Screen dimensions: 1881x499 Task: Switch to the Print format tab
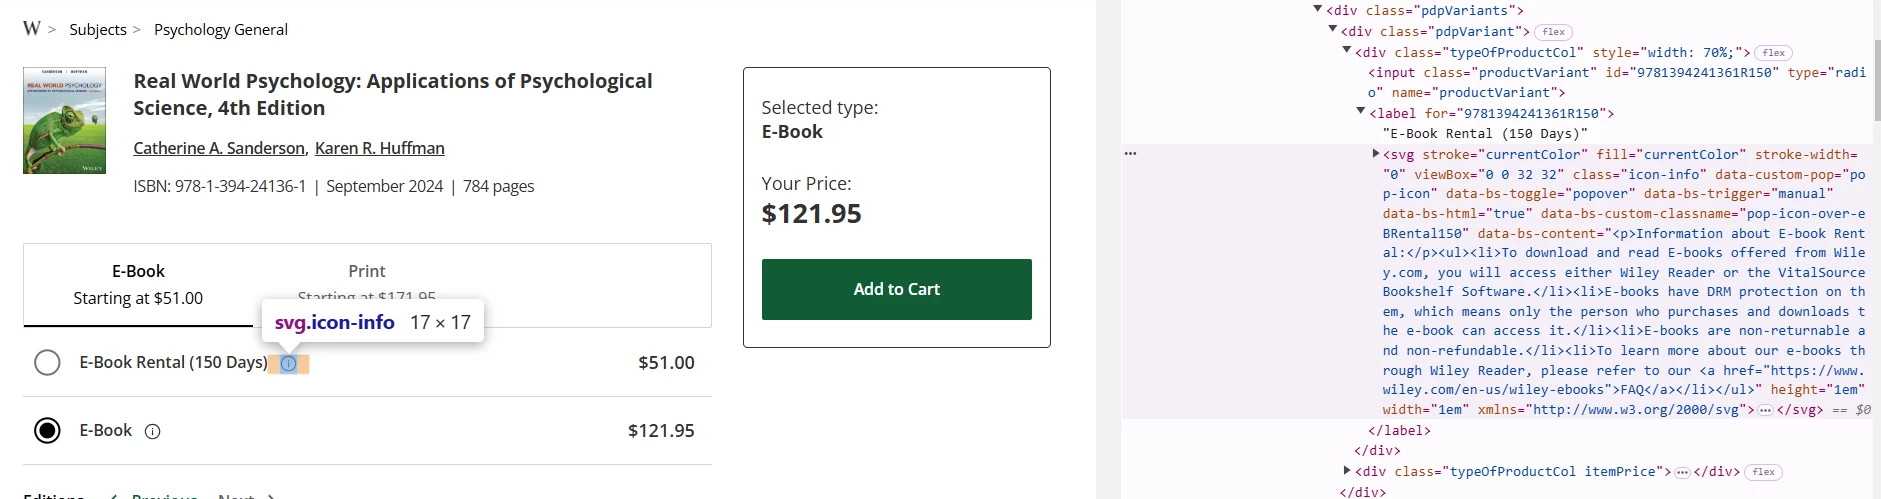pyautogui.click(x=367, y=272)
